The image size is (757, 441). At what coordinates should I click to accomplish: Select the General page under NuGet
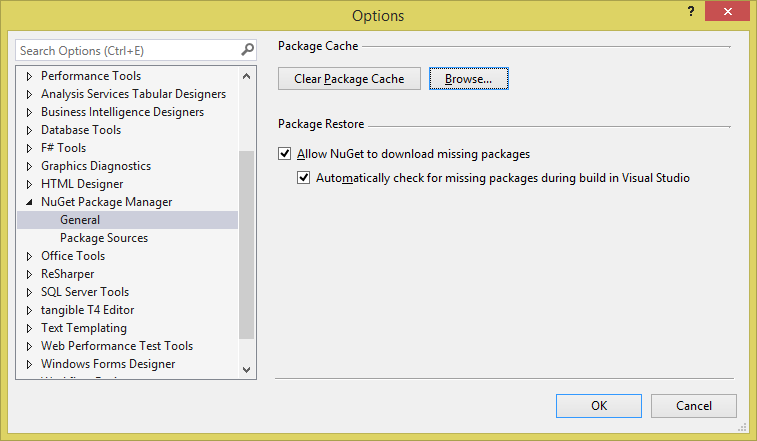pyautogui.click(x=80, y=220)
